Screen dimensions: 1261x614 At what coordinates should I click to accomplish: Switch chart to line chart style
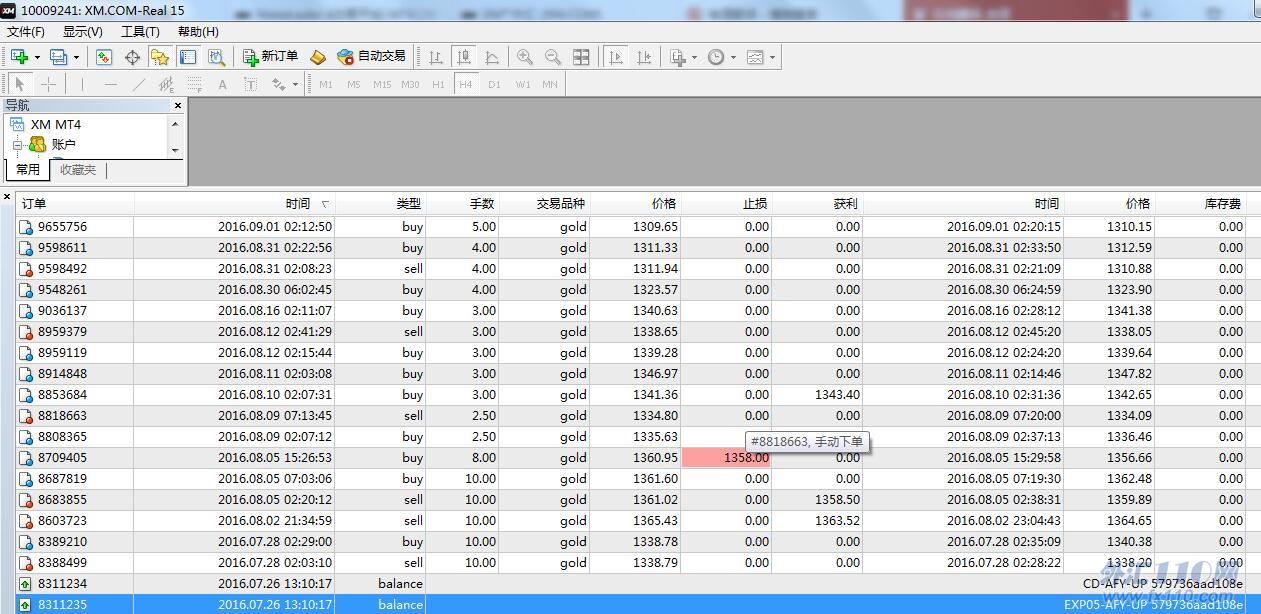(492, 57)
